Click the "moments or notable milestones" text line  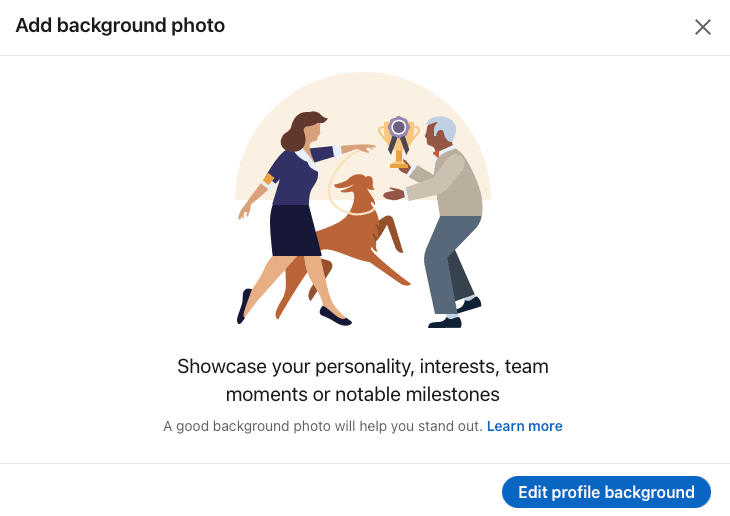click(363, 394)
